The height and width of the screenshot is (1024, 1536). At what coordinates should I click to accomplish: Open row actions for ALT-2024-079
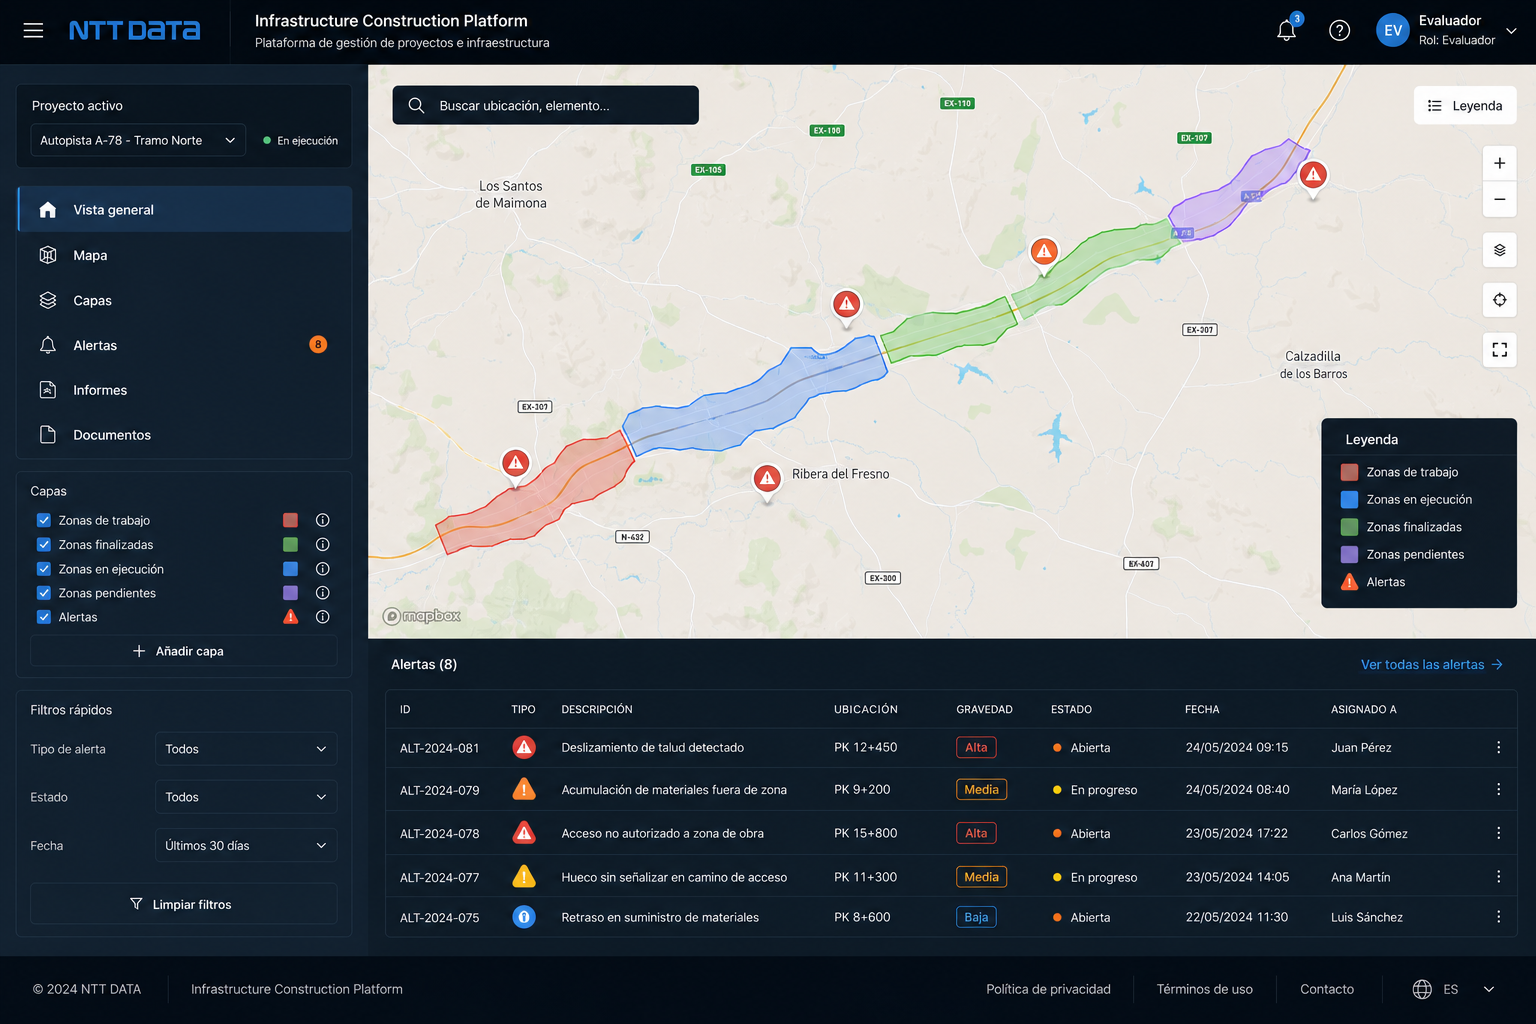pos(1498,789)
